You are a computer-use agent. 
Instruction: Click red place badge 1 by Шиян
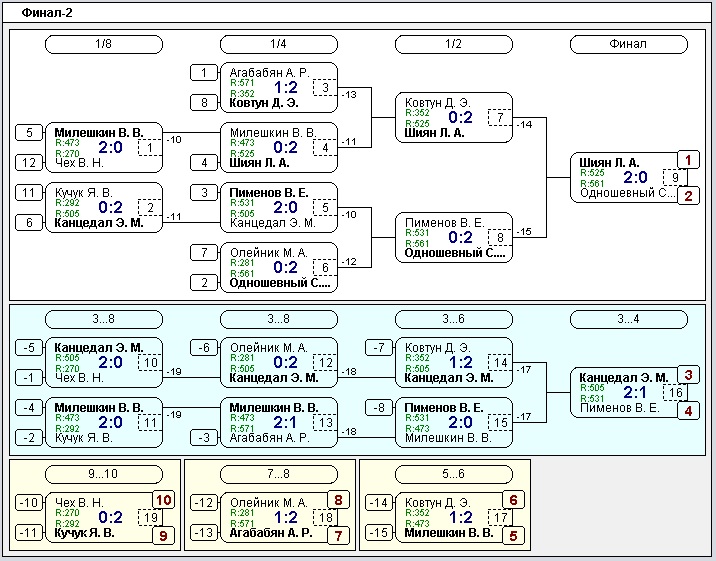point(688,160)
